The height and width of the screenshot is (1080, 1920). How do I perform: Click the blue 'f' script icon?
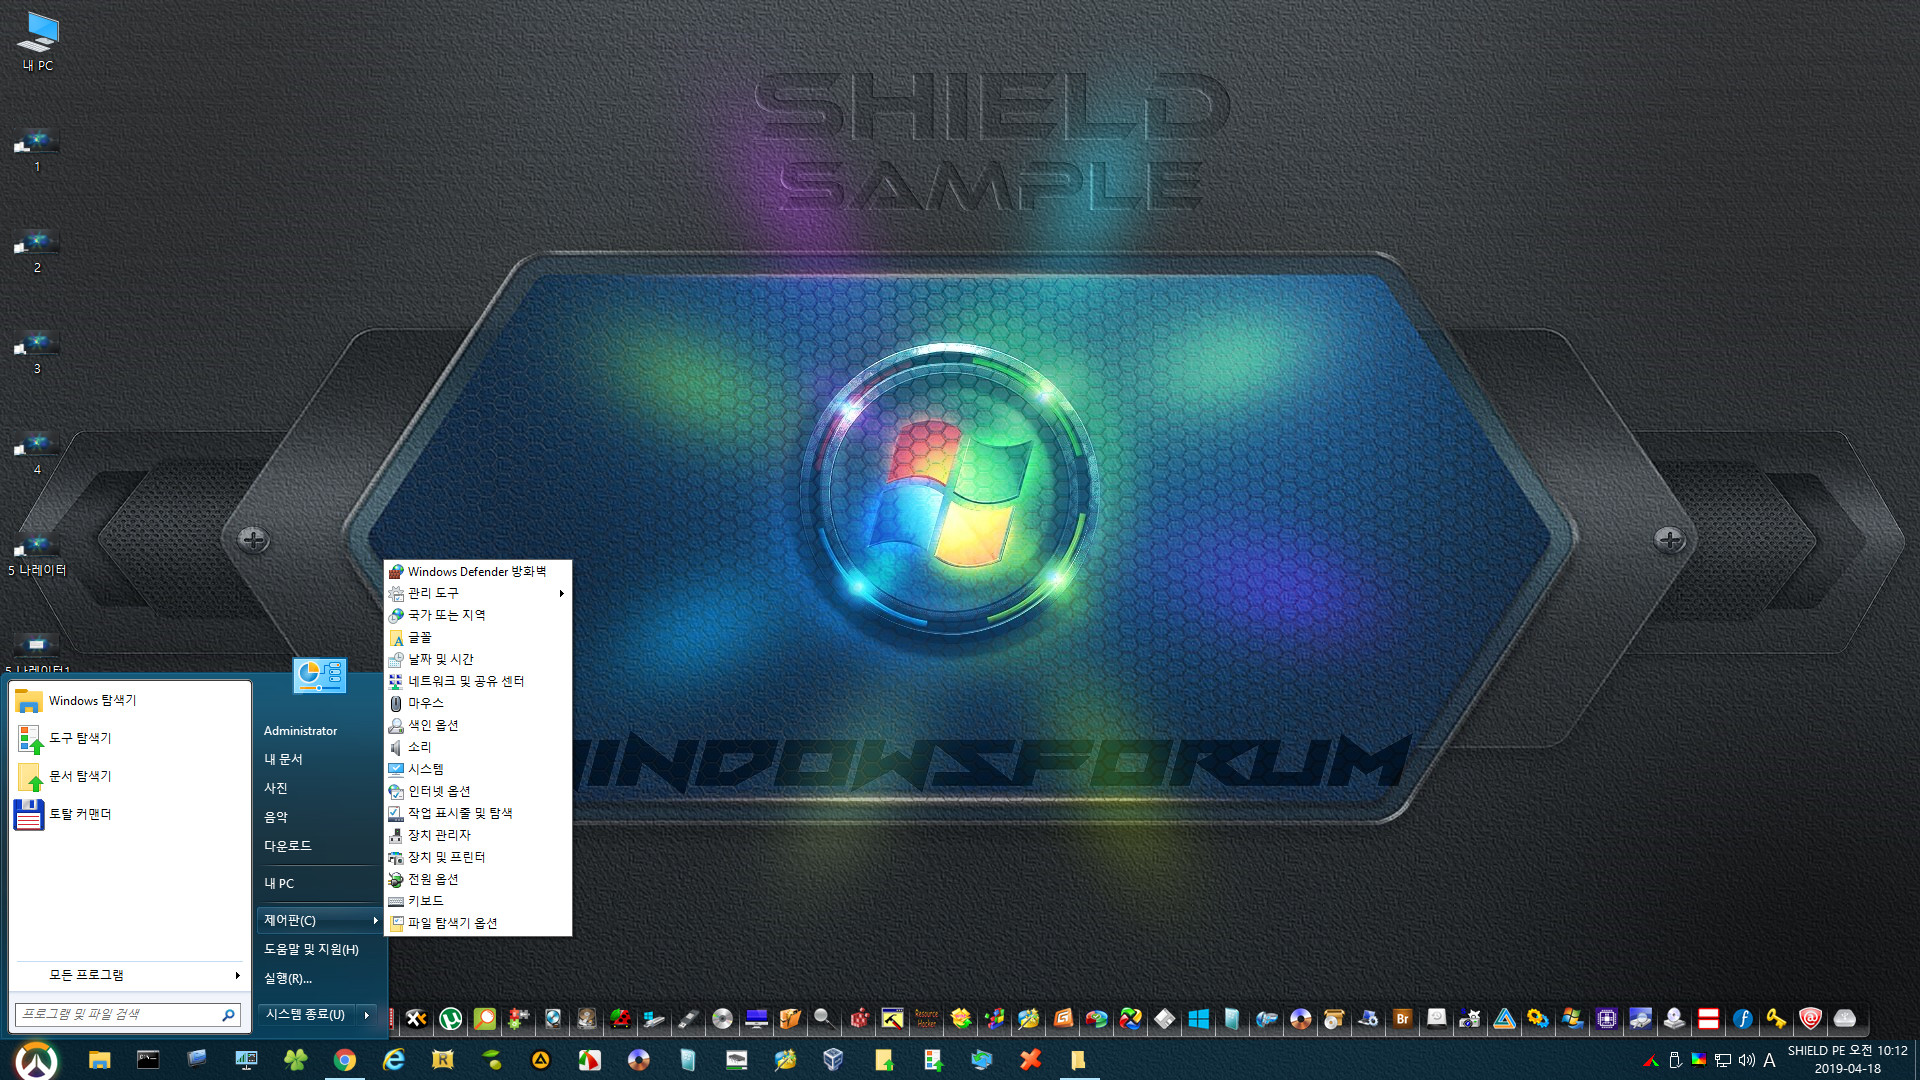[1743, 1018]
